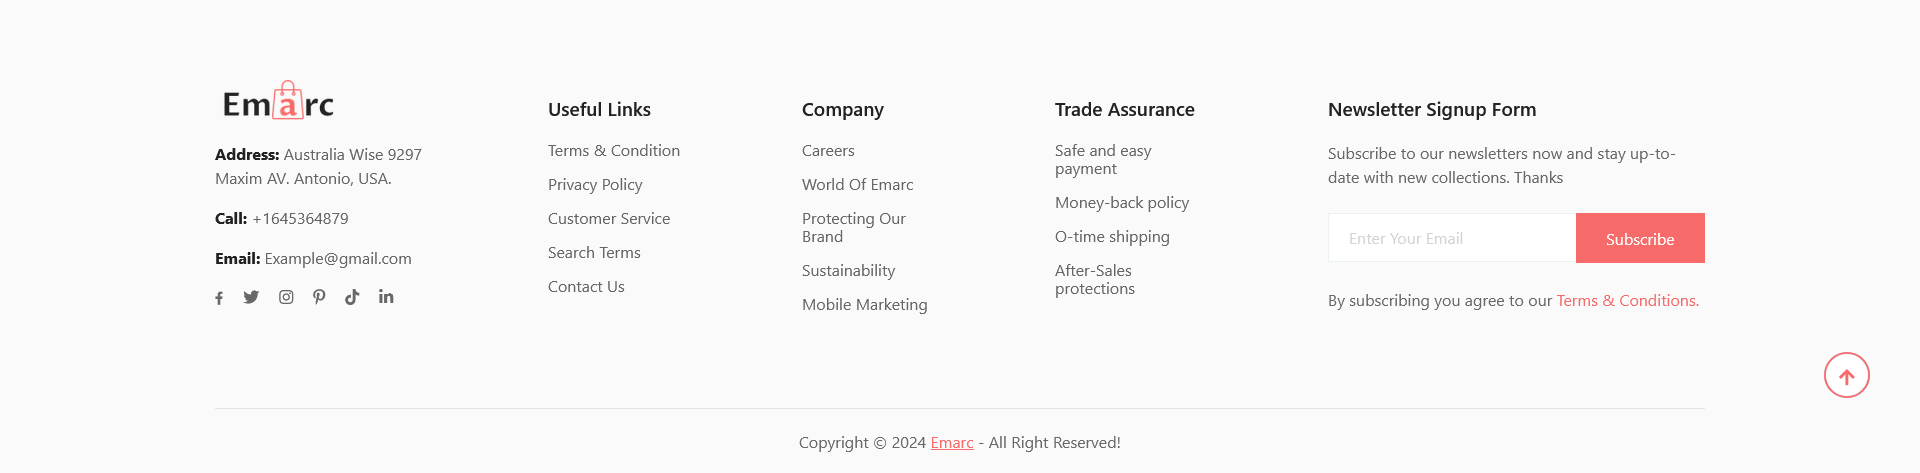Open the LinkedIn social icon
1920x473 pixels.
(x=386, y=297)
